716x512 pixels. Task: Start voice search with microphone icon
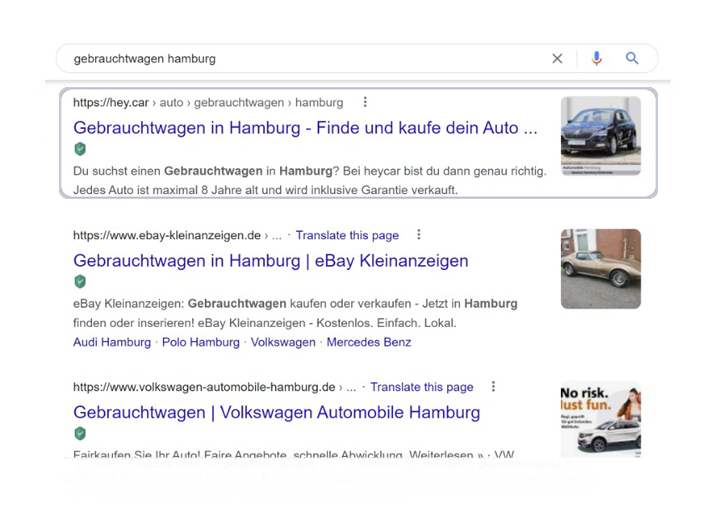pyautogui.click(x=596, y=58)
